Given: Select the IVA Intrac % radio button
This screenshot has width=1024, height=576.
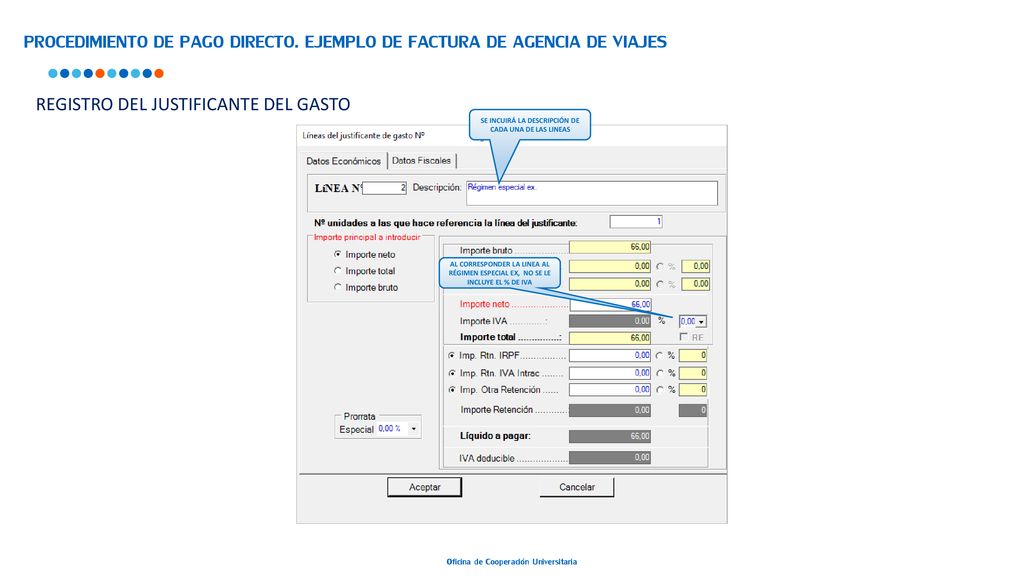Looking at the screenshot, I should (x=660, y=373).
